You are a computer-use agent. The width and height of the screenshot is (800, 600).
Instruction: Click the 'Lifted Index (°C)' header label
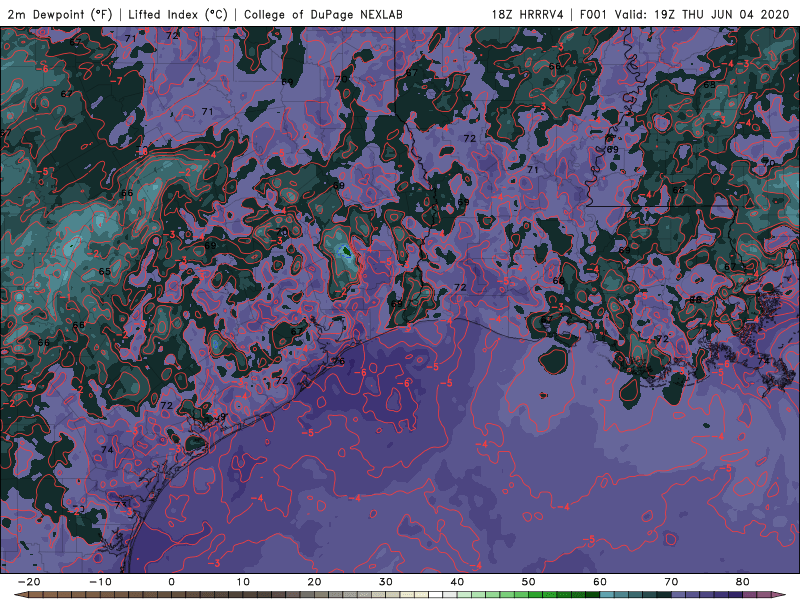(x=178, y=14)
